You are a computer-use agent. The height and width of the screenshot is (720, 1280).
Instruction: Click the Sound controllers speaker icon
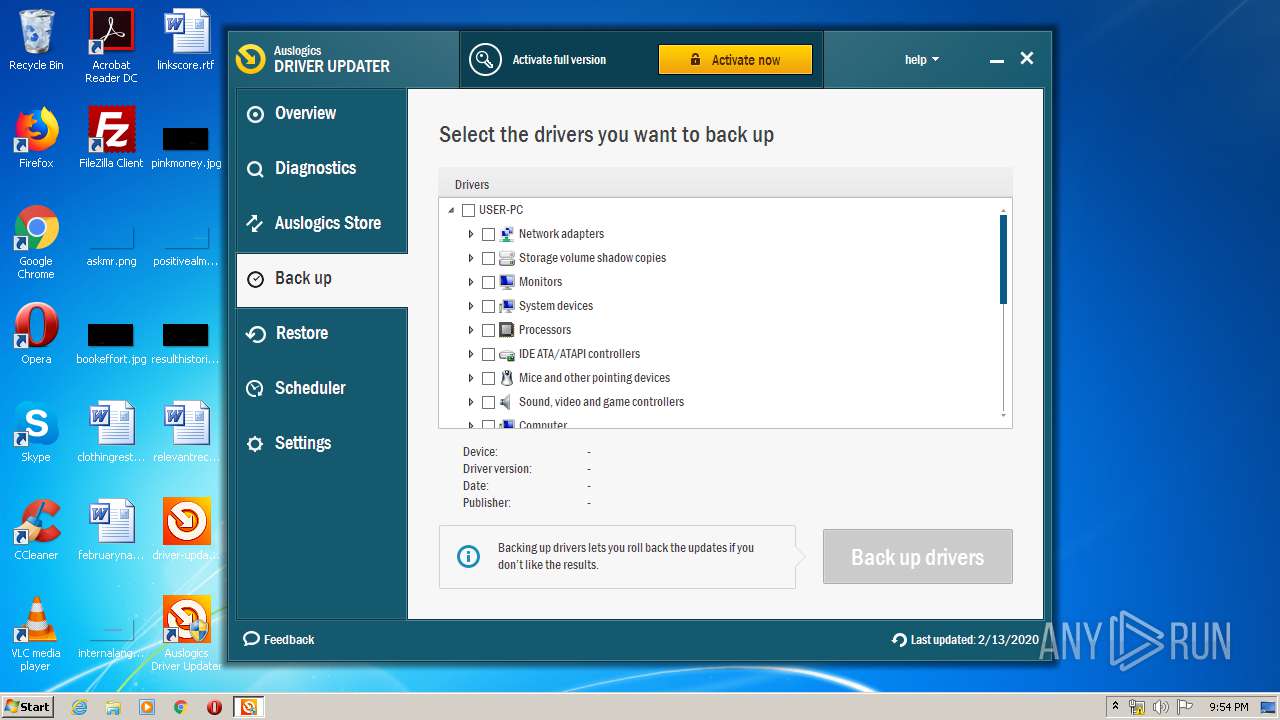point(507,402)
